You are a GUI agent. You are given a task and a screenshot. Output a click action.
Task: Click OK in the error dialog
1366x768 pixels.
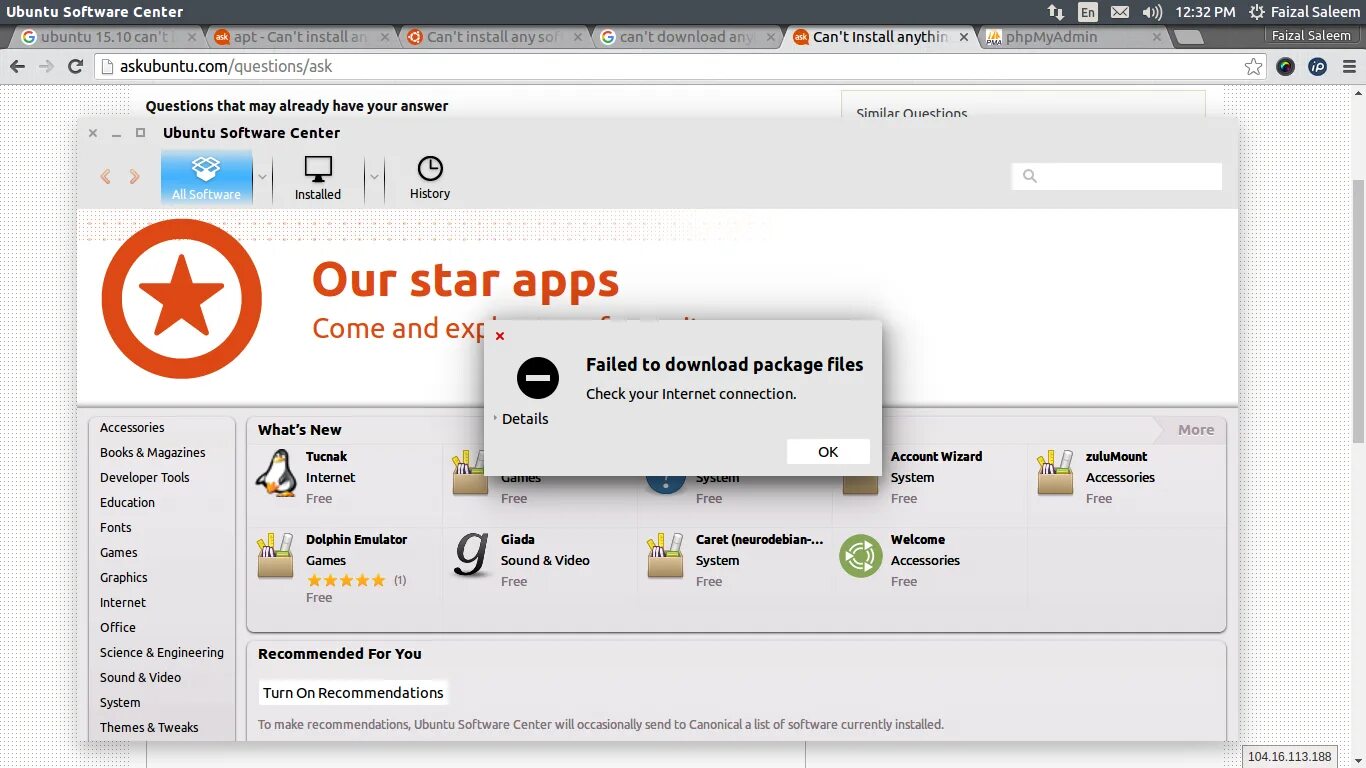[x=828, y=452]
